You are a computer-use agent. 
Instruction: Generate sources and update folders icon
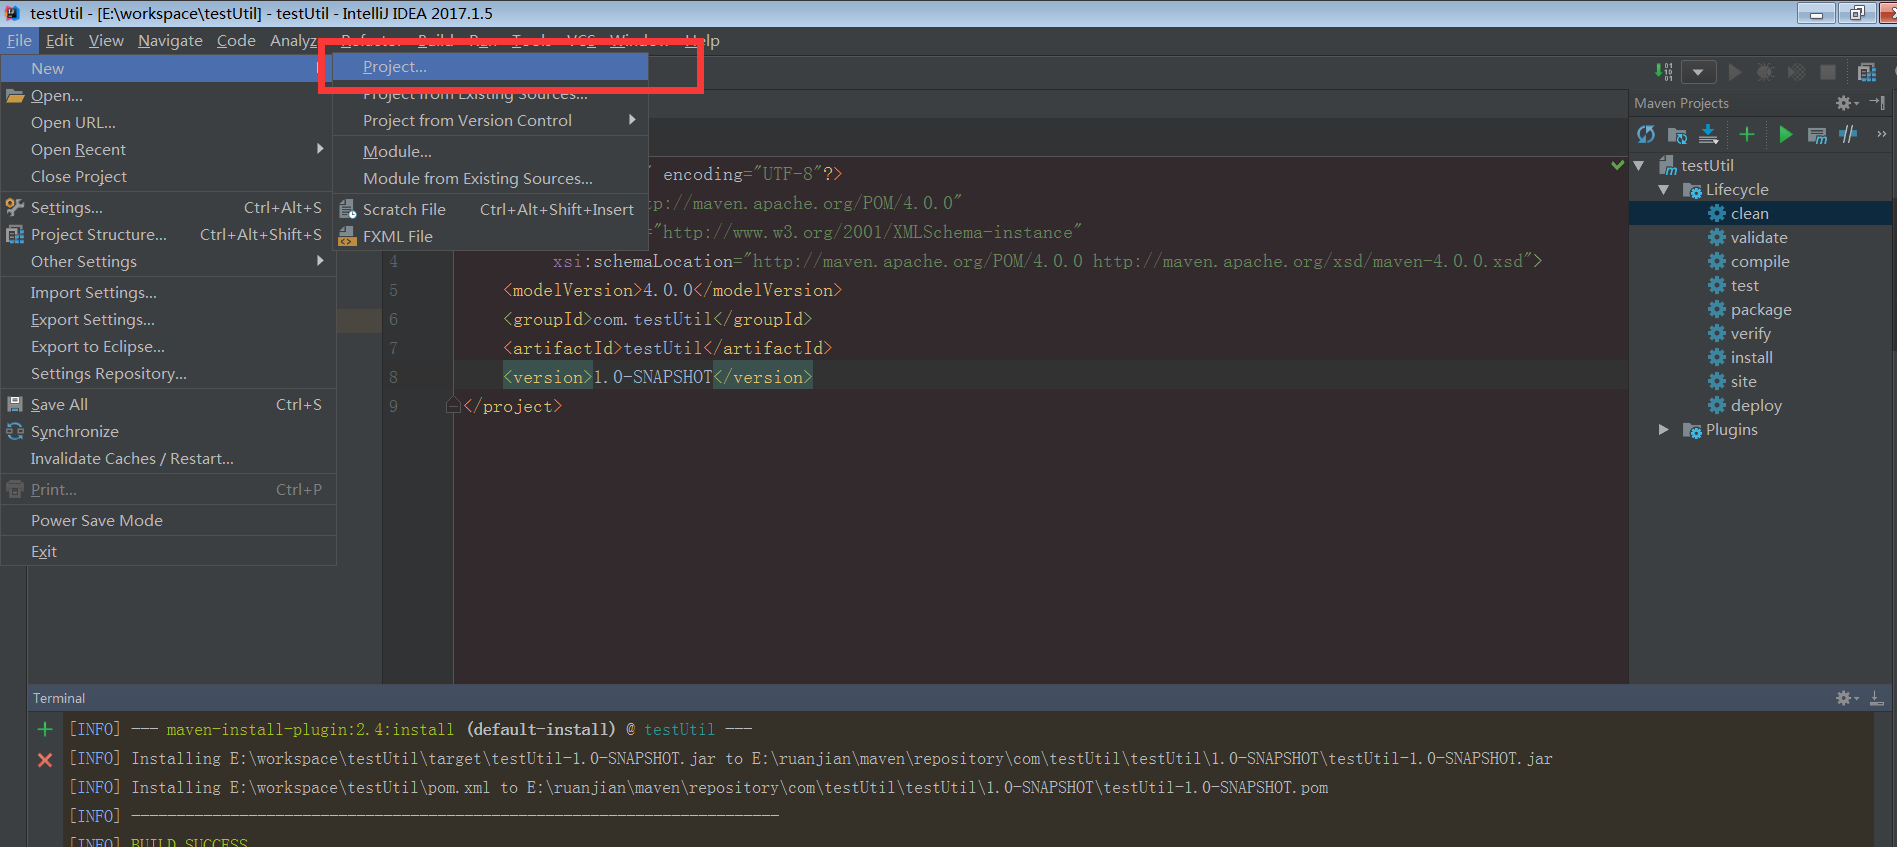click(1678, 135)
